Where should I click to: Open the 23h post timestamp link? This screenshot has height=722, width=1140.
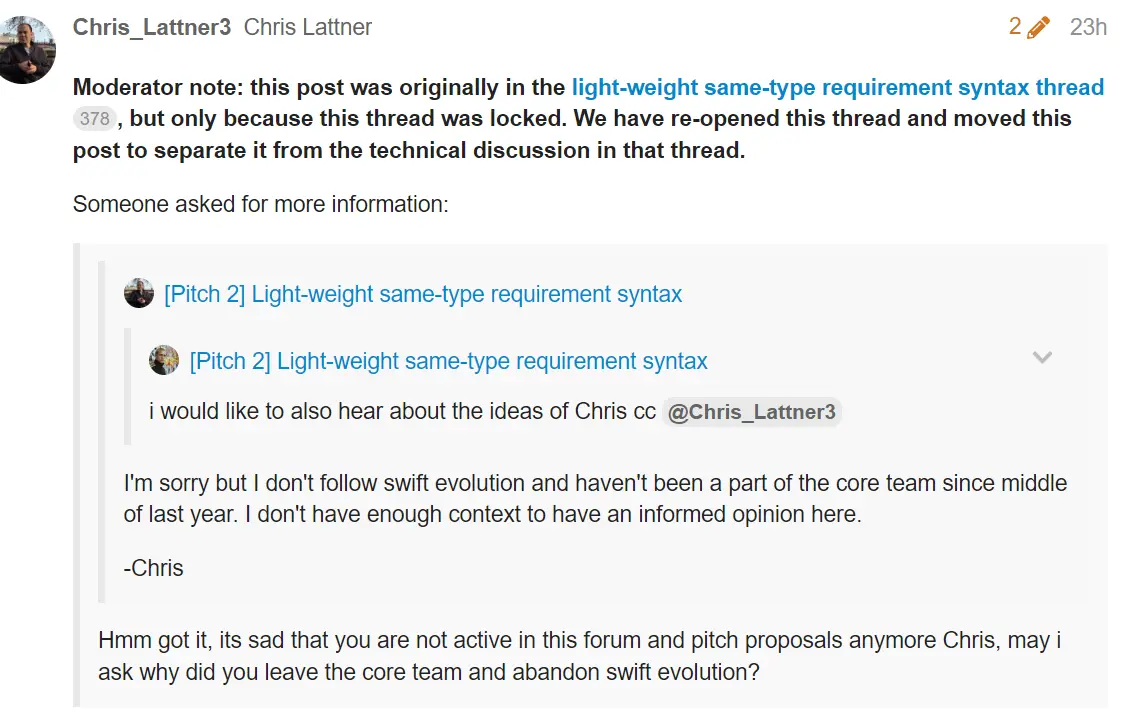tap(1088, 27)
